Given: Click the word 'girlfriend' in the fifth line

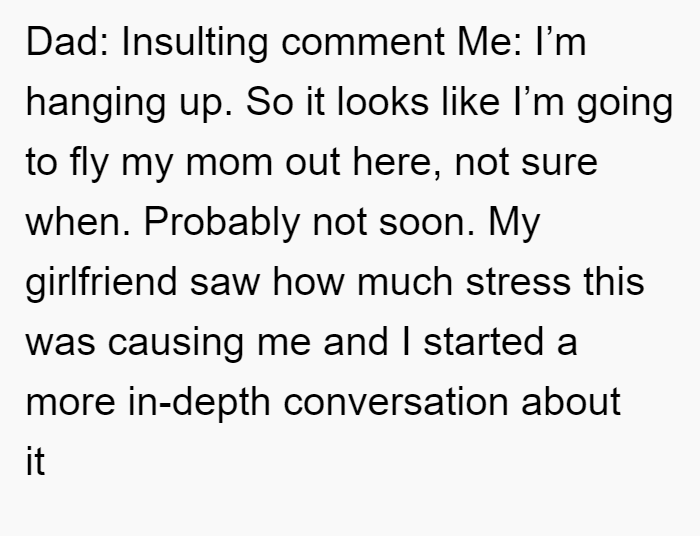Looking at the screenshot, I should 102,284.
